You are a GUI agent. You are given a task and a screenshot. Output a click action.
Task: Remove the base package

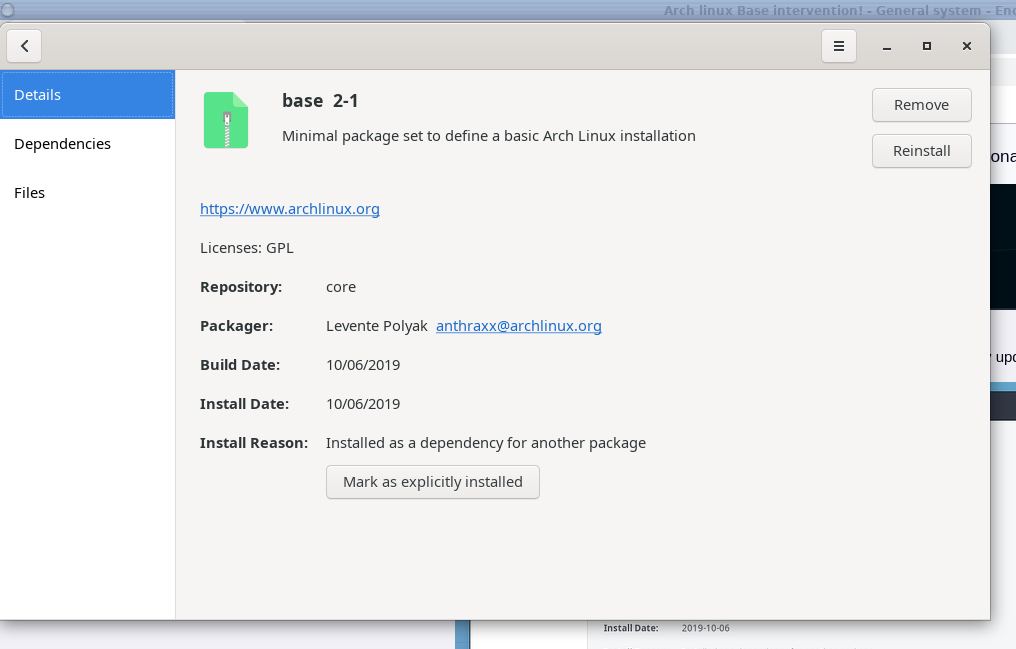click(x=921, y=105)
